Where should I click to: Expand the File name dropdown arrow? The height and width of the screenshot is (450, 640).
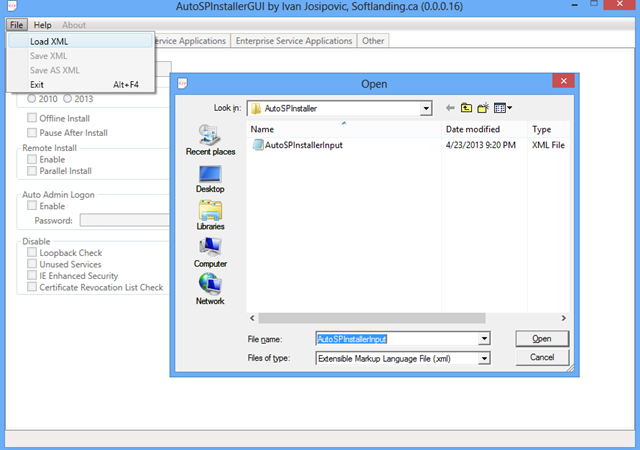coord(484,339)
